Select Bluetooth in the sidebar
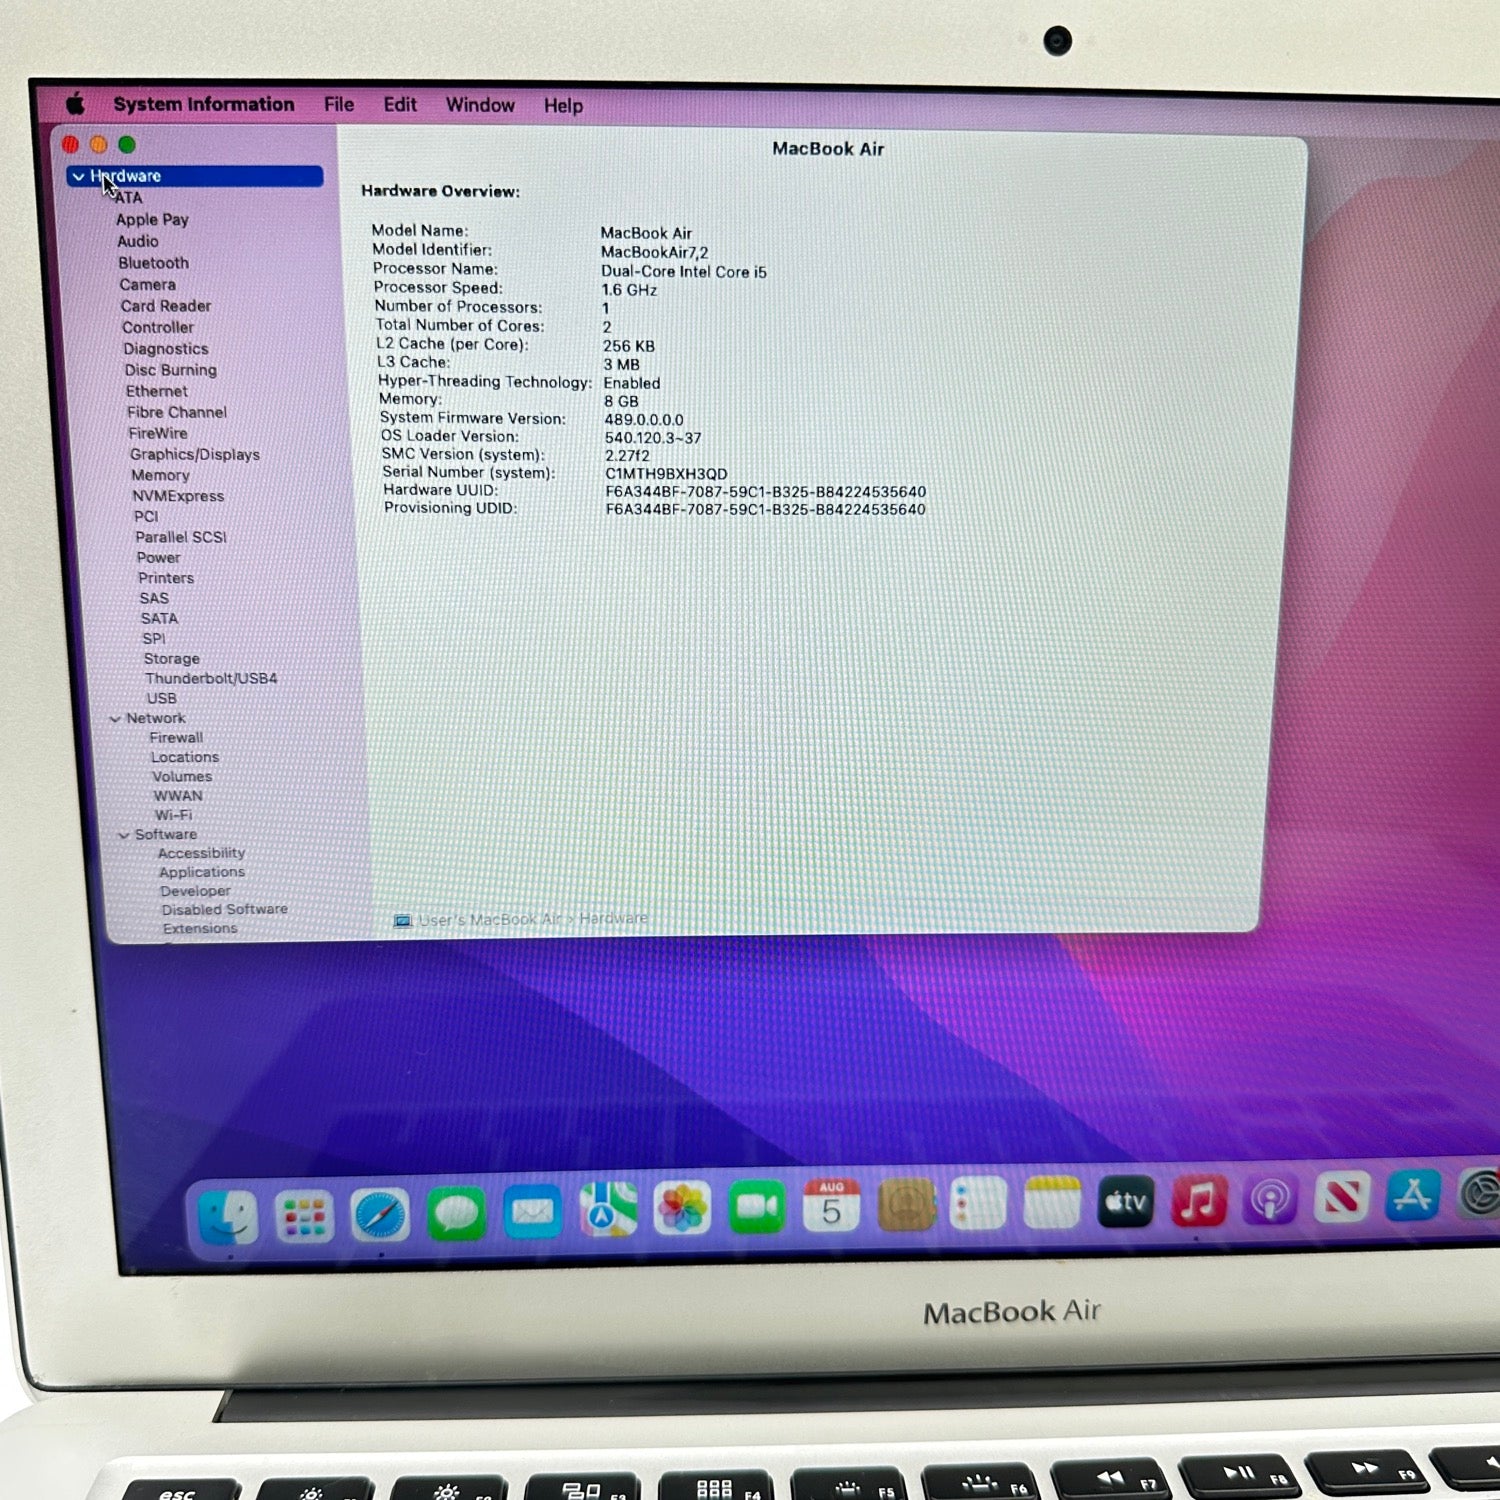The width and height of the screenshot is (1500, 1500). 153,263
